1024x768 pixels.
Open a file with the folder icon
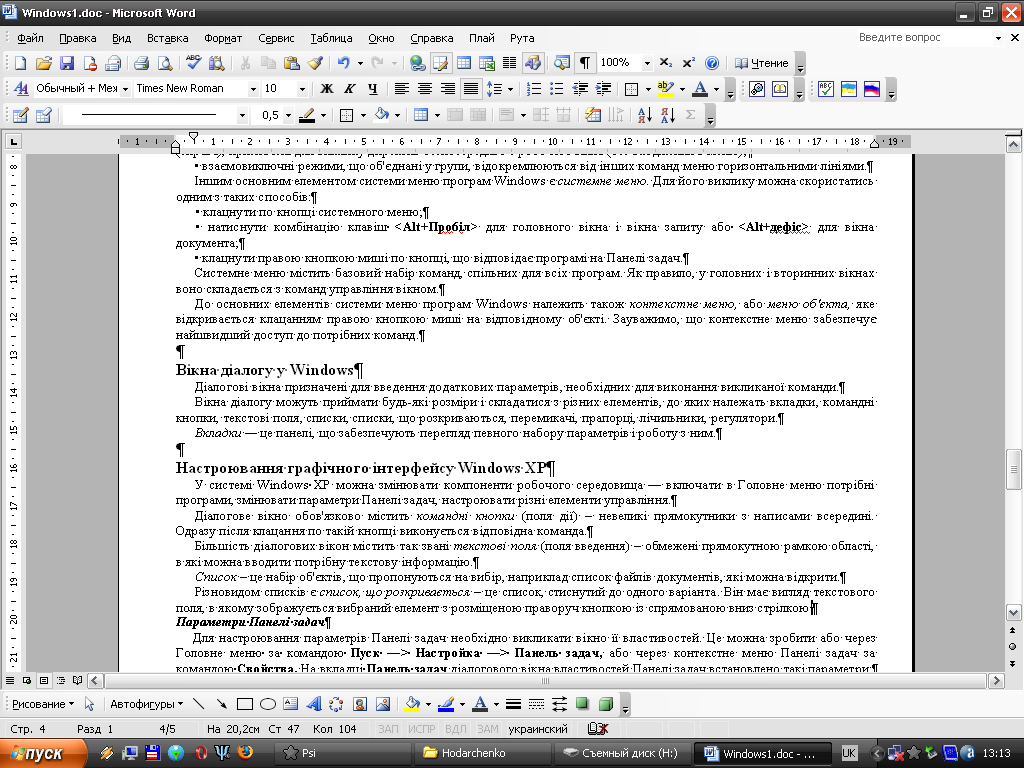44,63
